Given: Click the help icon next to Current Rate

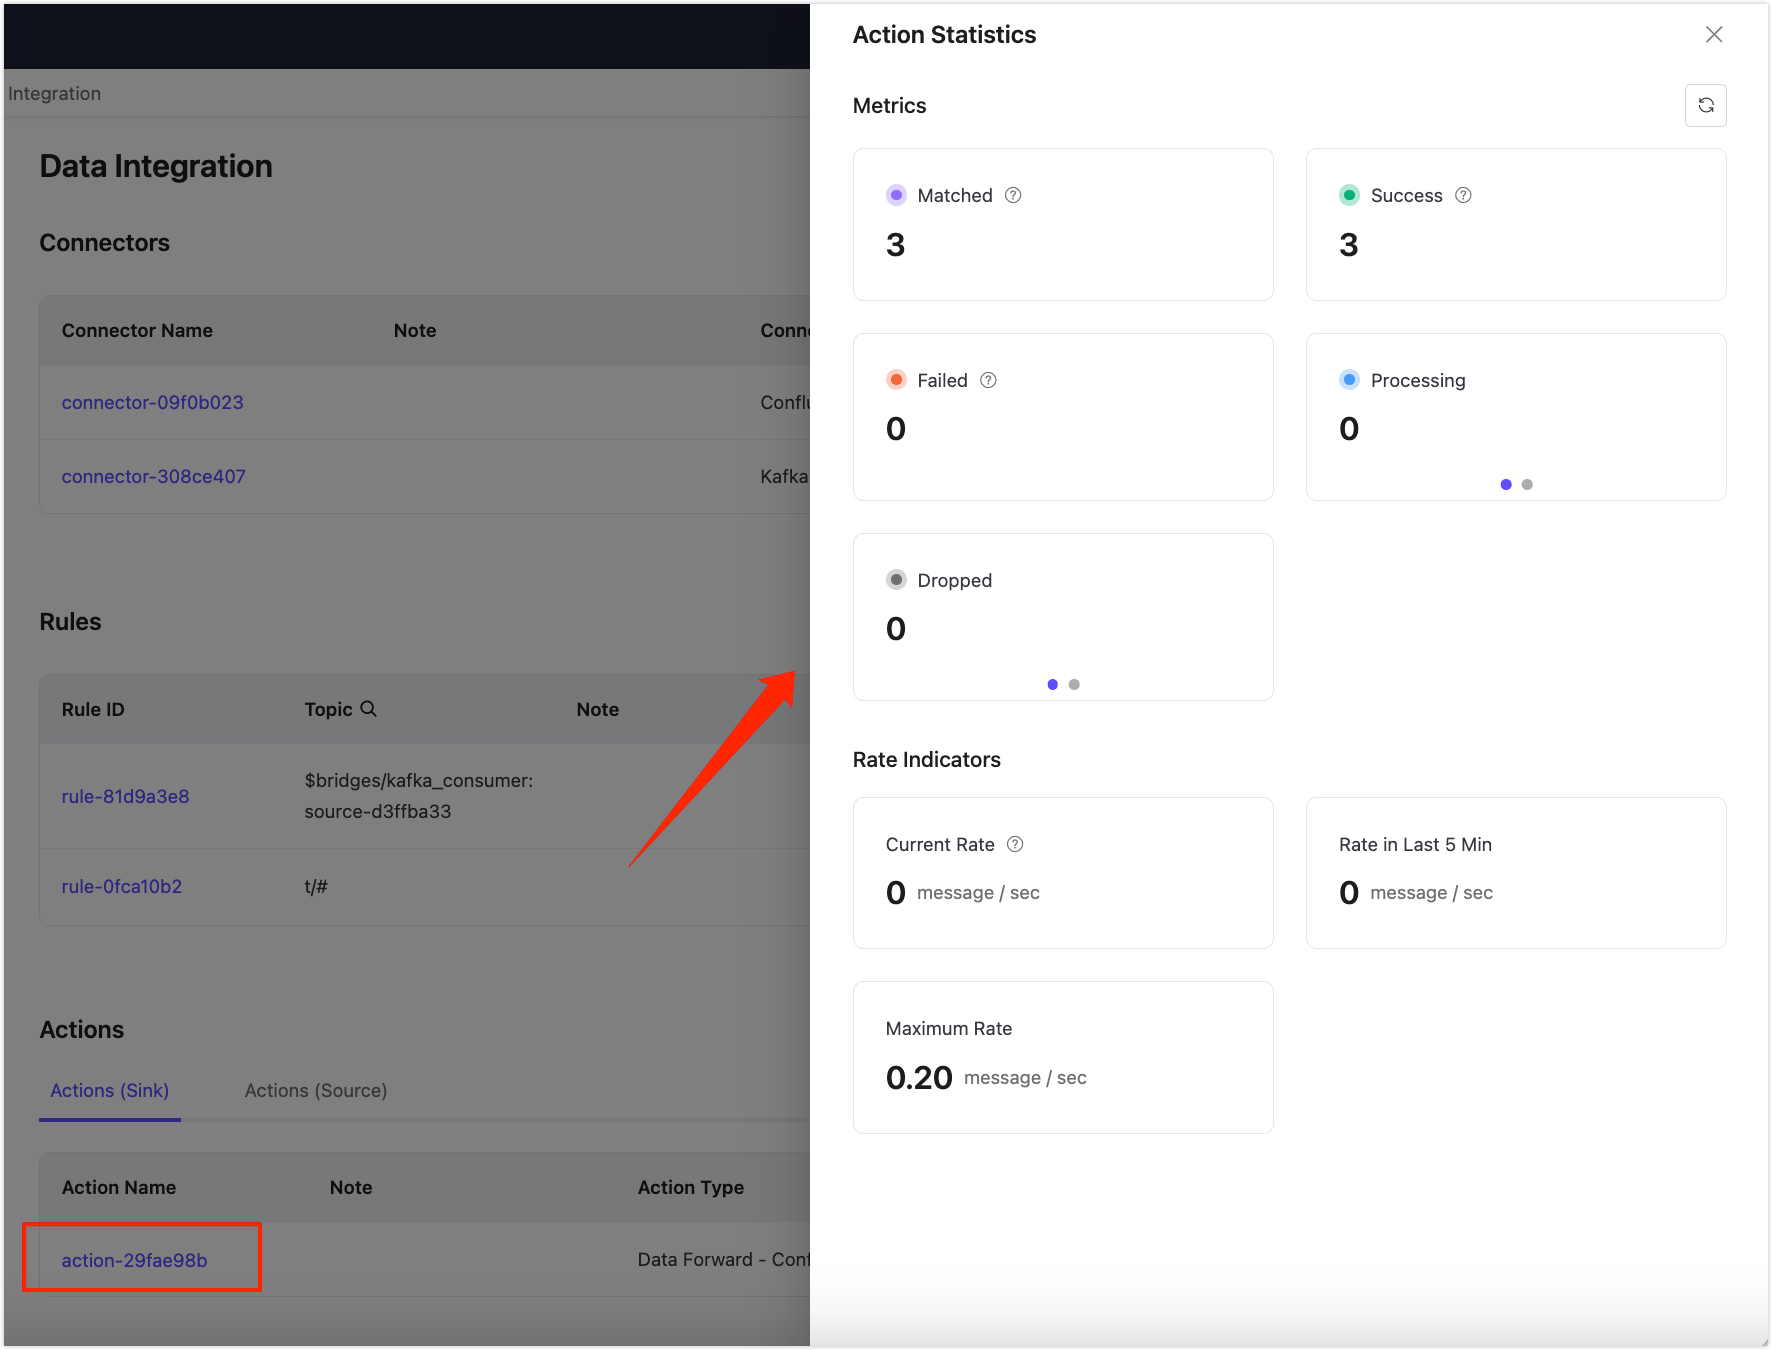Looking at the screenshot, I should (1015, 844).
